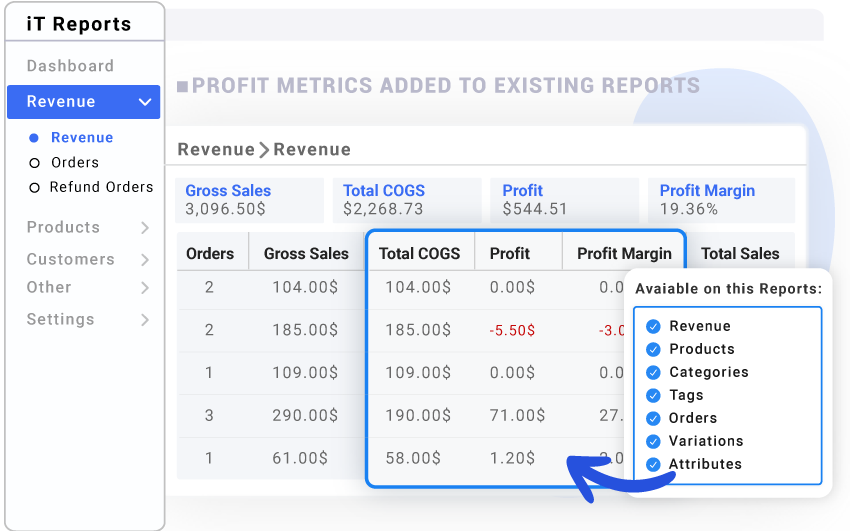
Task: Sort by Profit Margin column header
Action: pyautogui.click(x=624, y=254)
